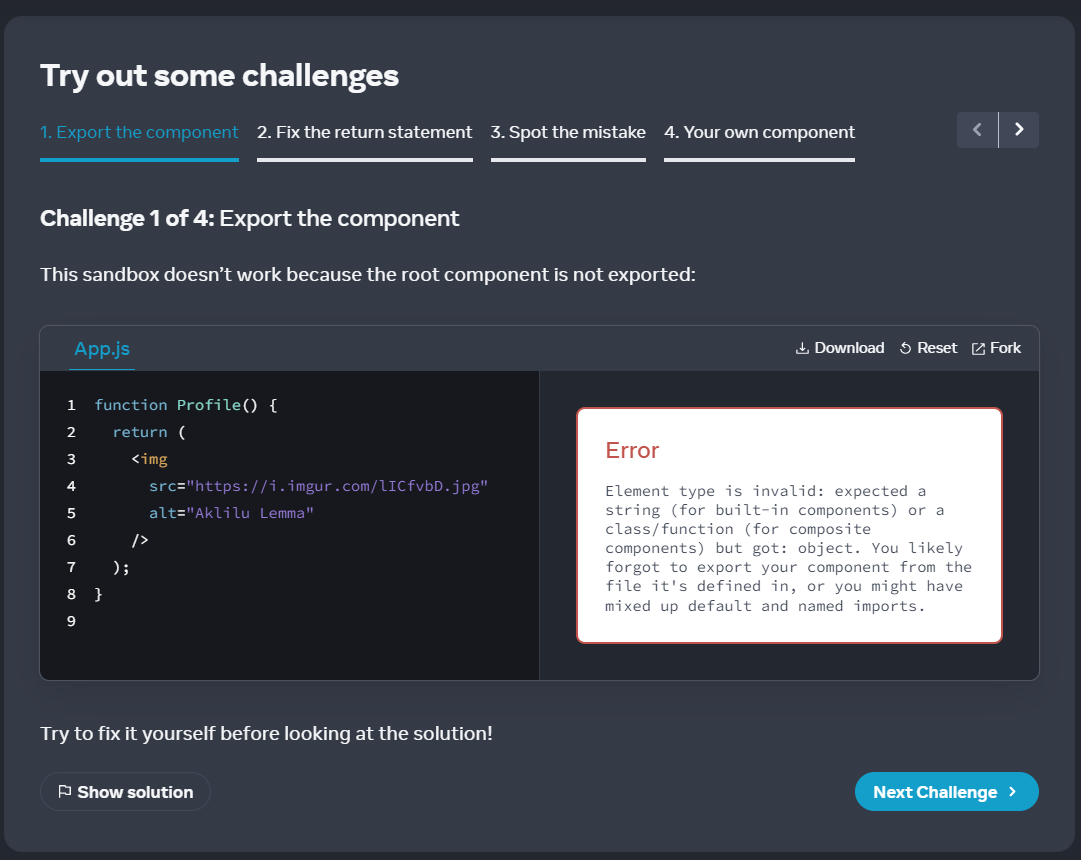
Task: Click the 'return (' code line
Action: tap(149, 432)
